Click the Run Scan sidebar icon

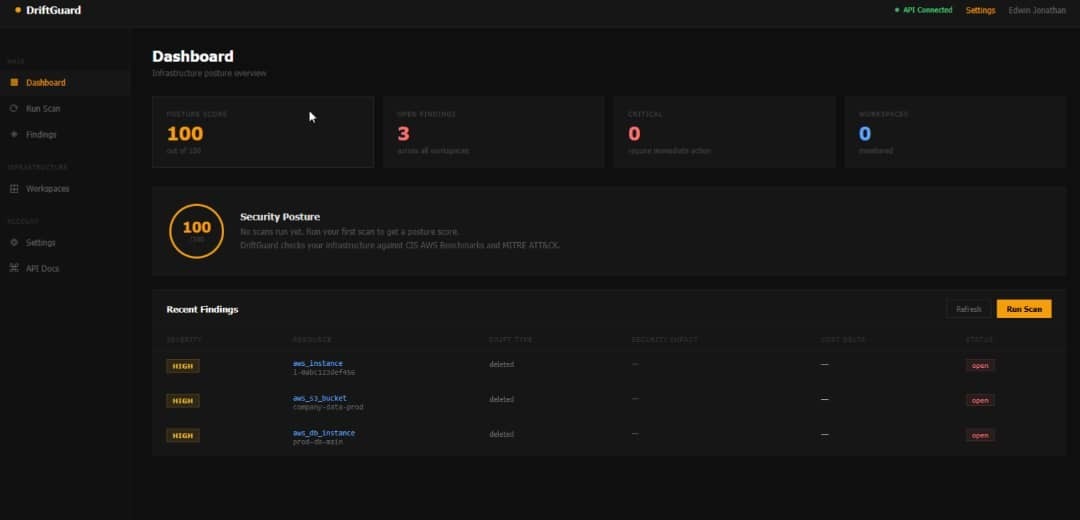pos(14,109)
